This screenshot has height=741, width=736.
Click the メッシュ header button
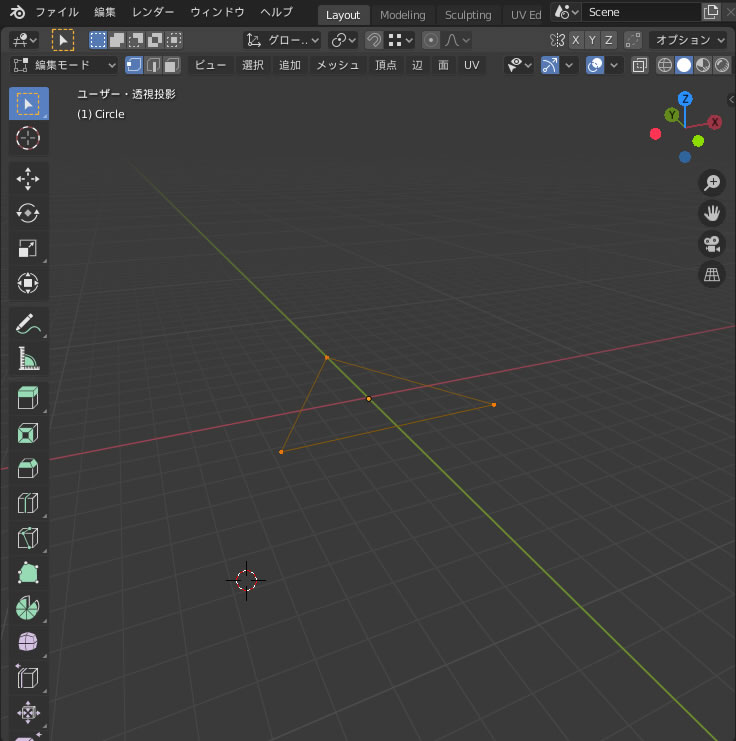point(337,65)
